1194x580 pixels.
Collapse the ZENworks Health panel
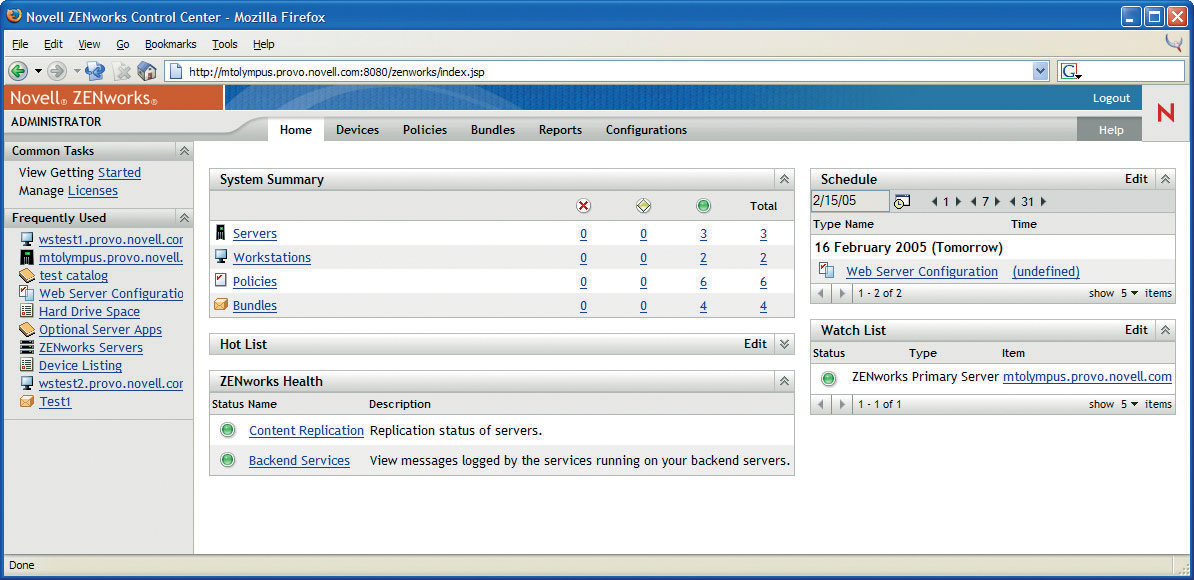point(784,381)
